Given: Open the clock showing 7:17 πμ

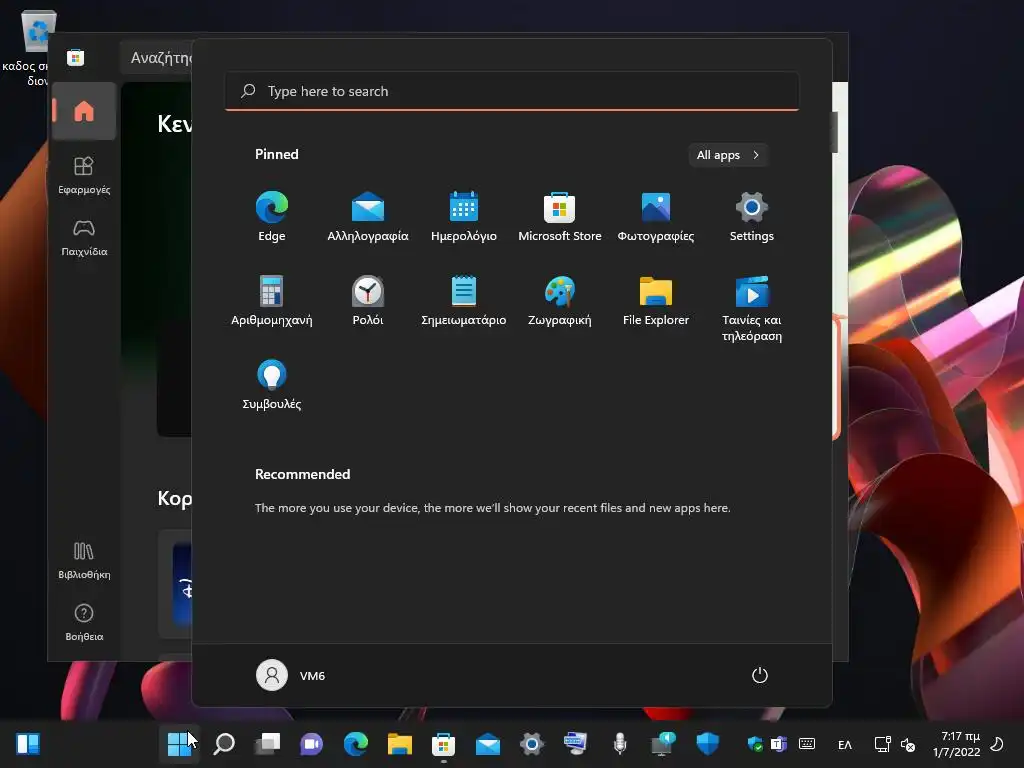Looking at the screenshot, I should click(957, 744).
